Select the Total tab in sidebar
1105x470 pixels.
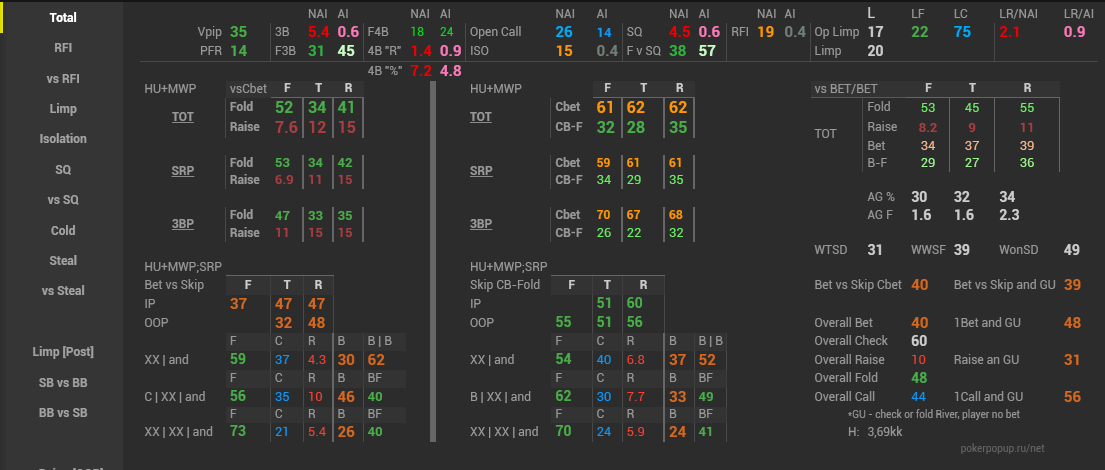pyautogui.click(x=63, y=17)
